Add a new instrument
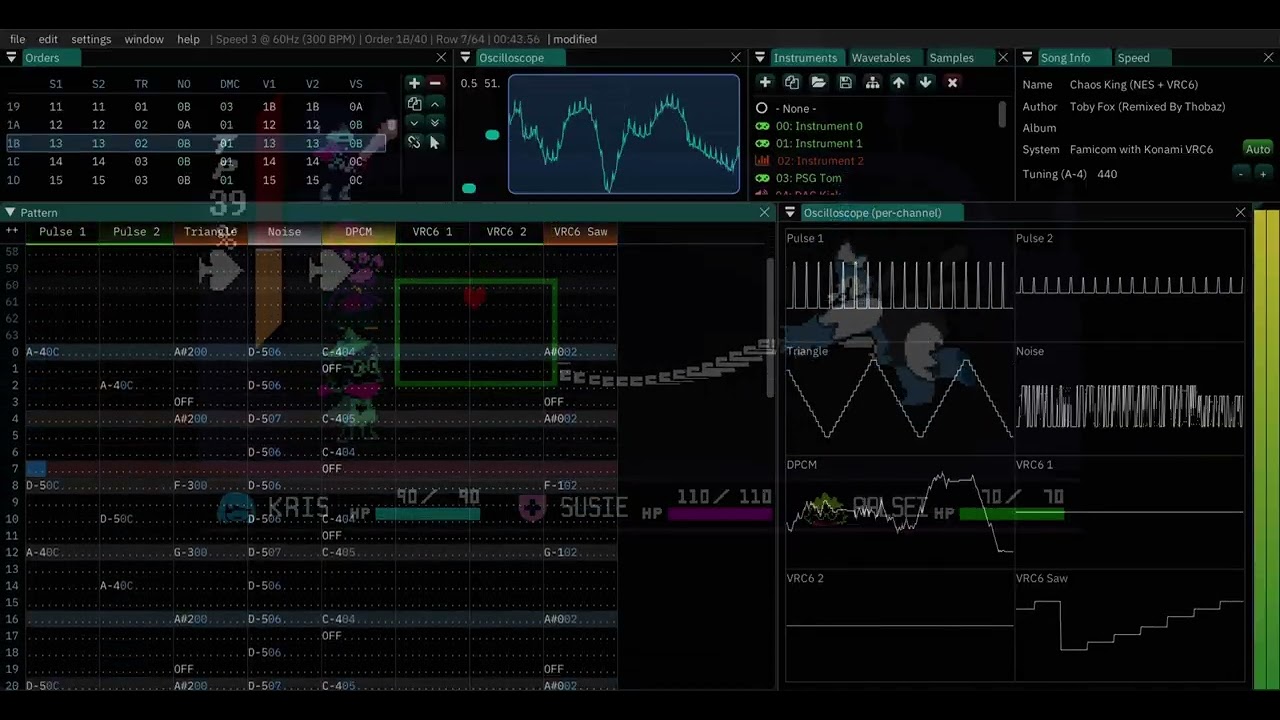The height and width of the screenshot is (720, 1280). [x=765, y=83]
